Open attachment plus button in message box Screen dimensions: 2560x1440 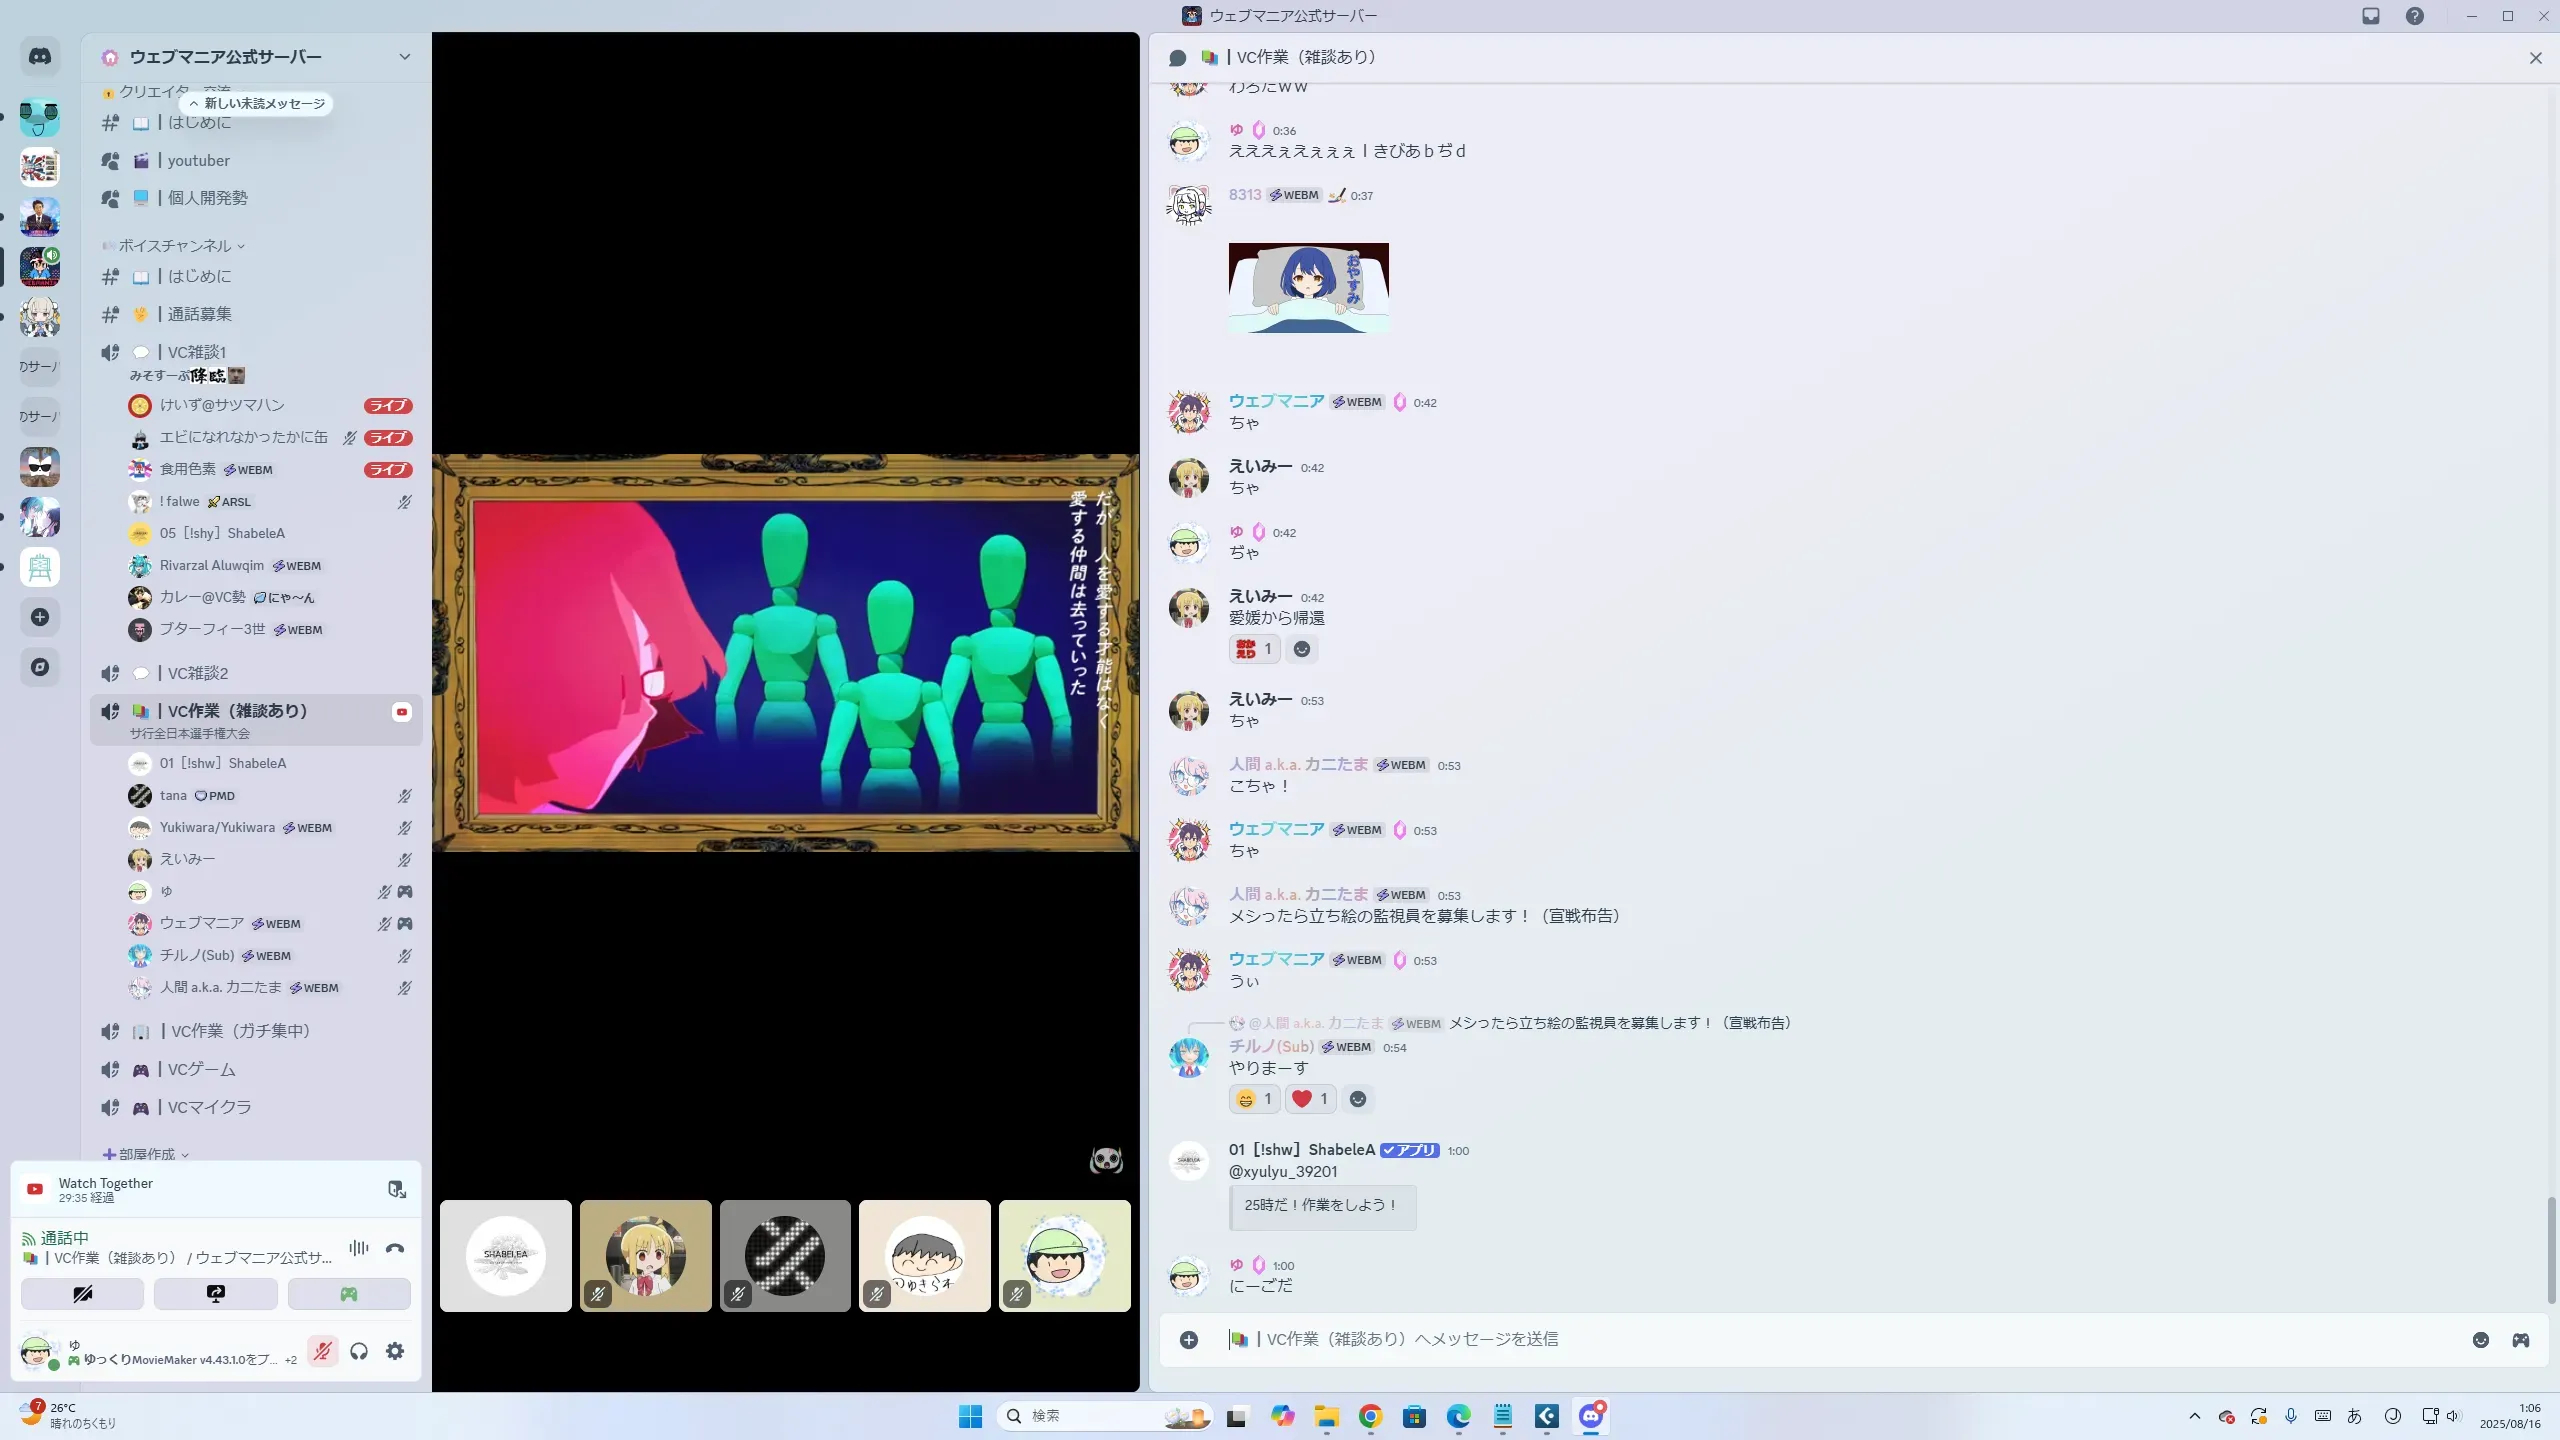(1188, 1340)
